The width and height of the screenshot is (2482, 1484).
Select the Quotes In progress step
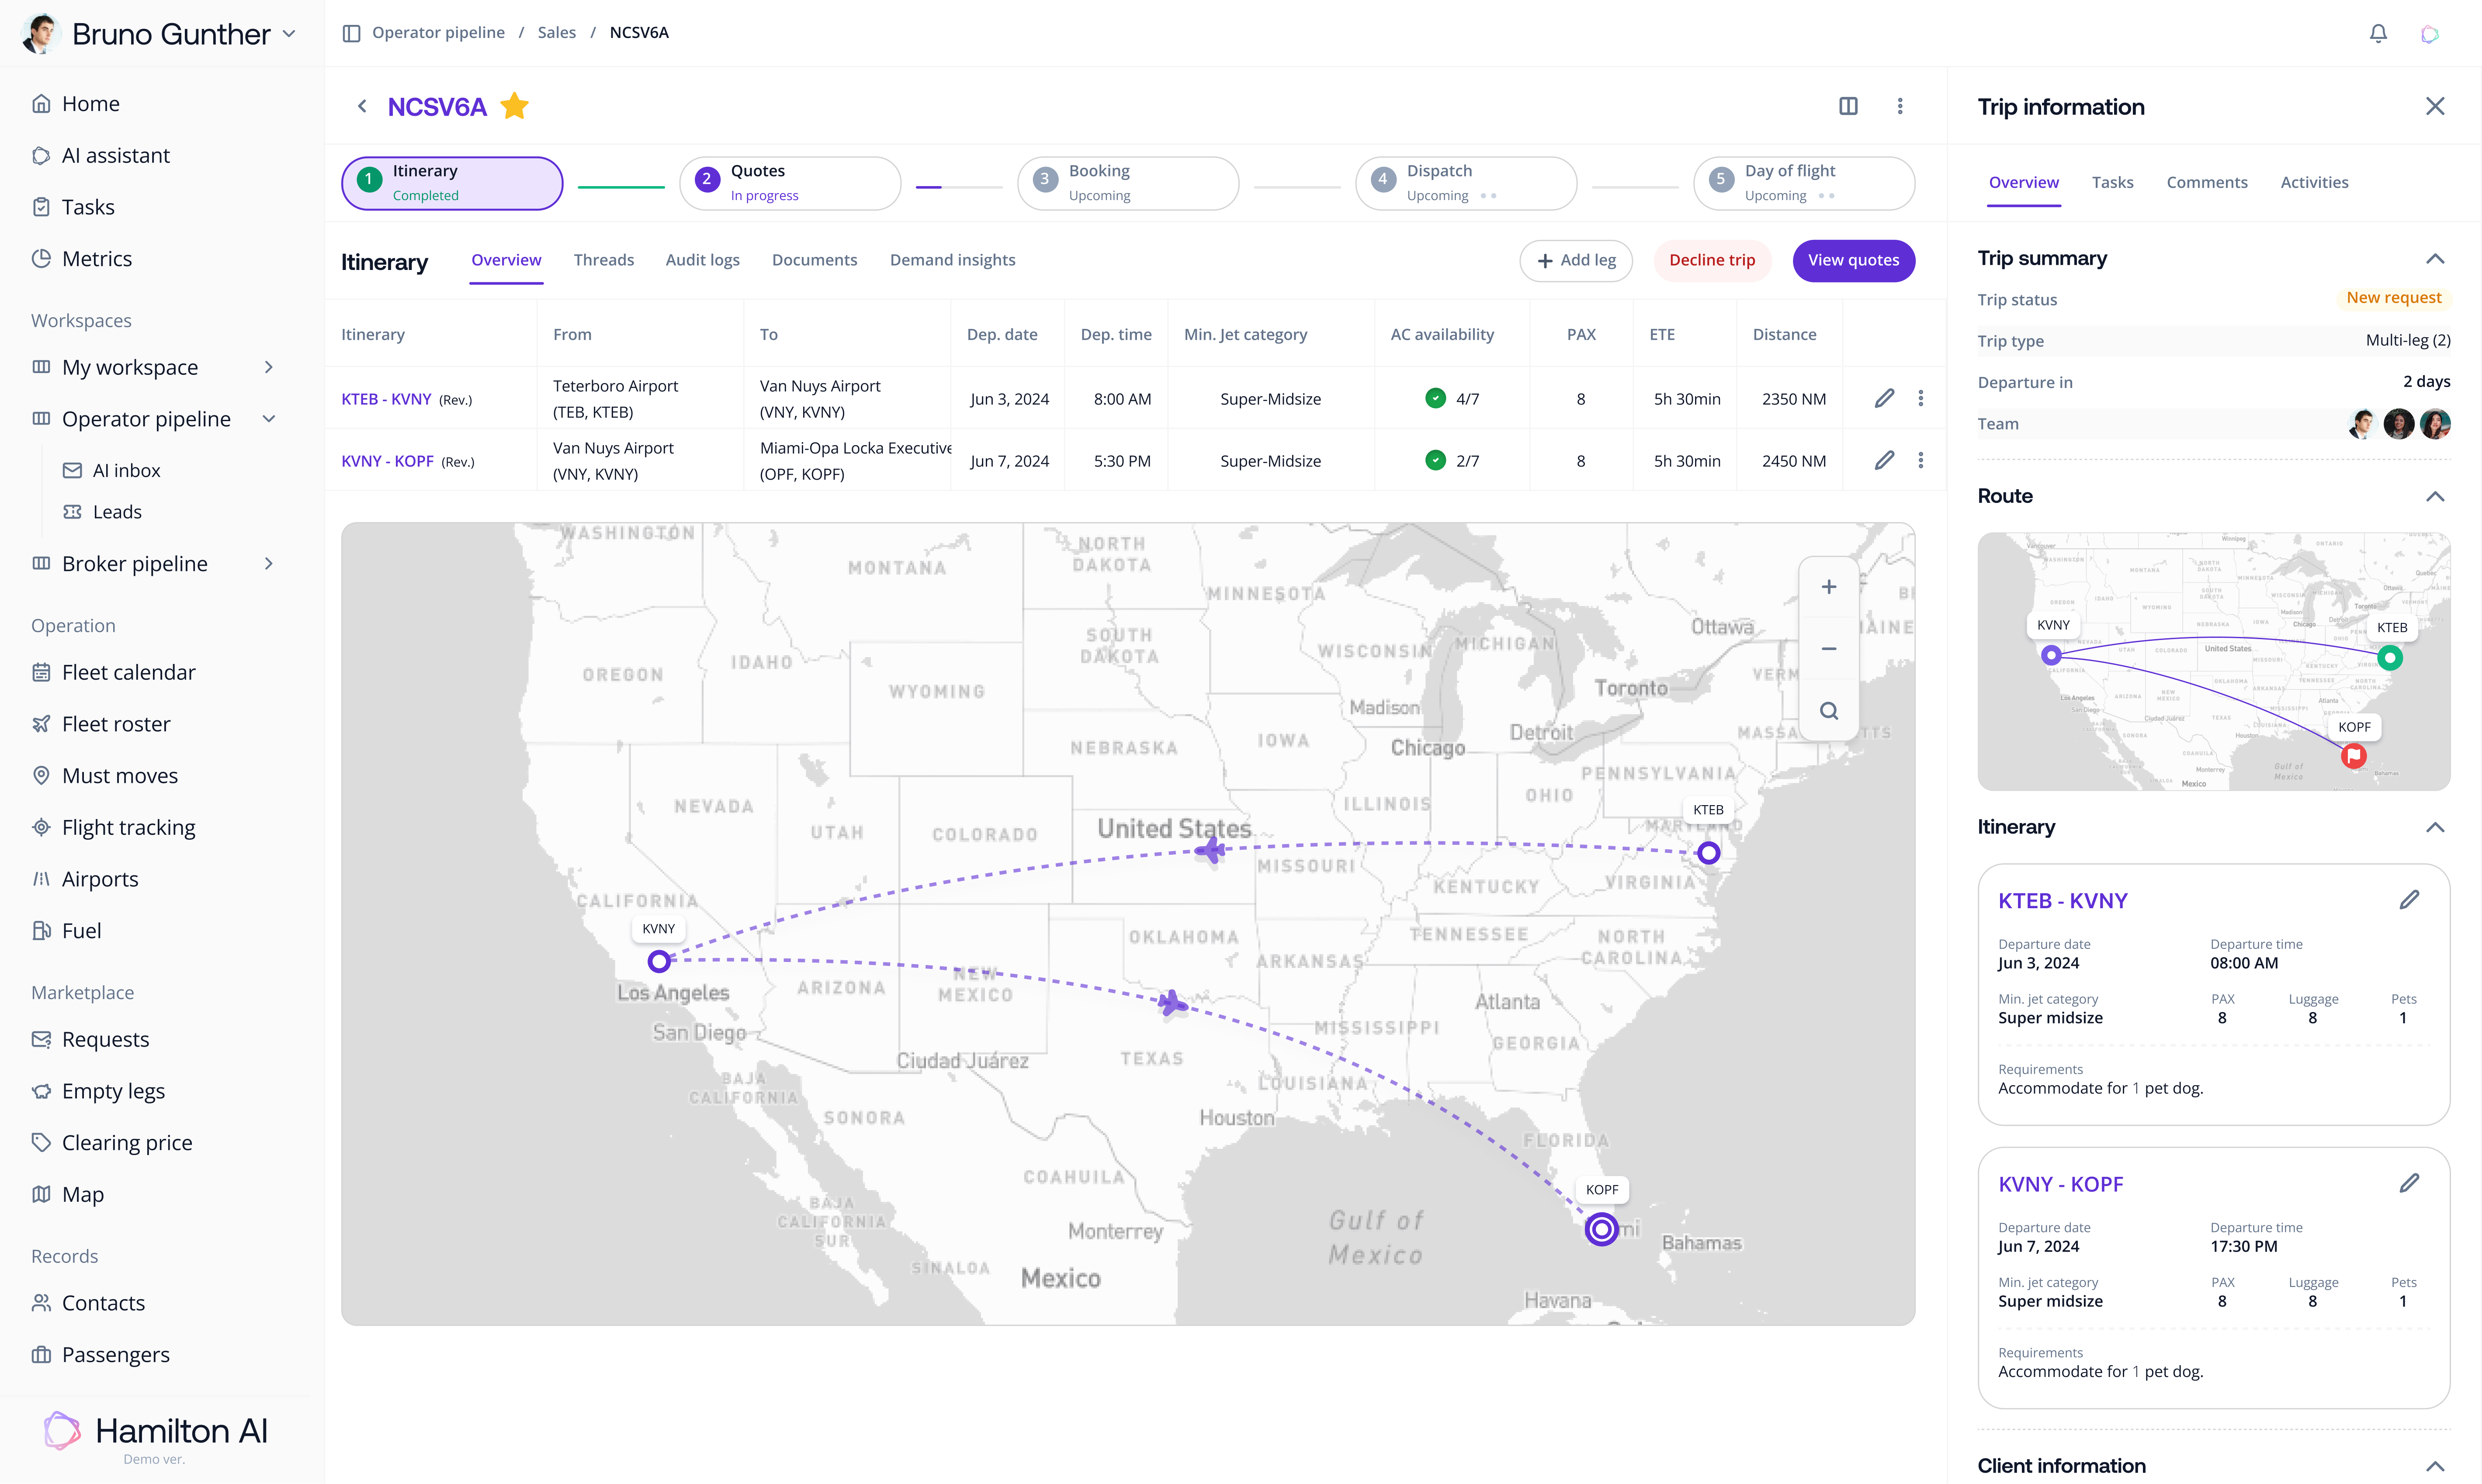click(x=790, y=183)
